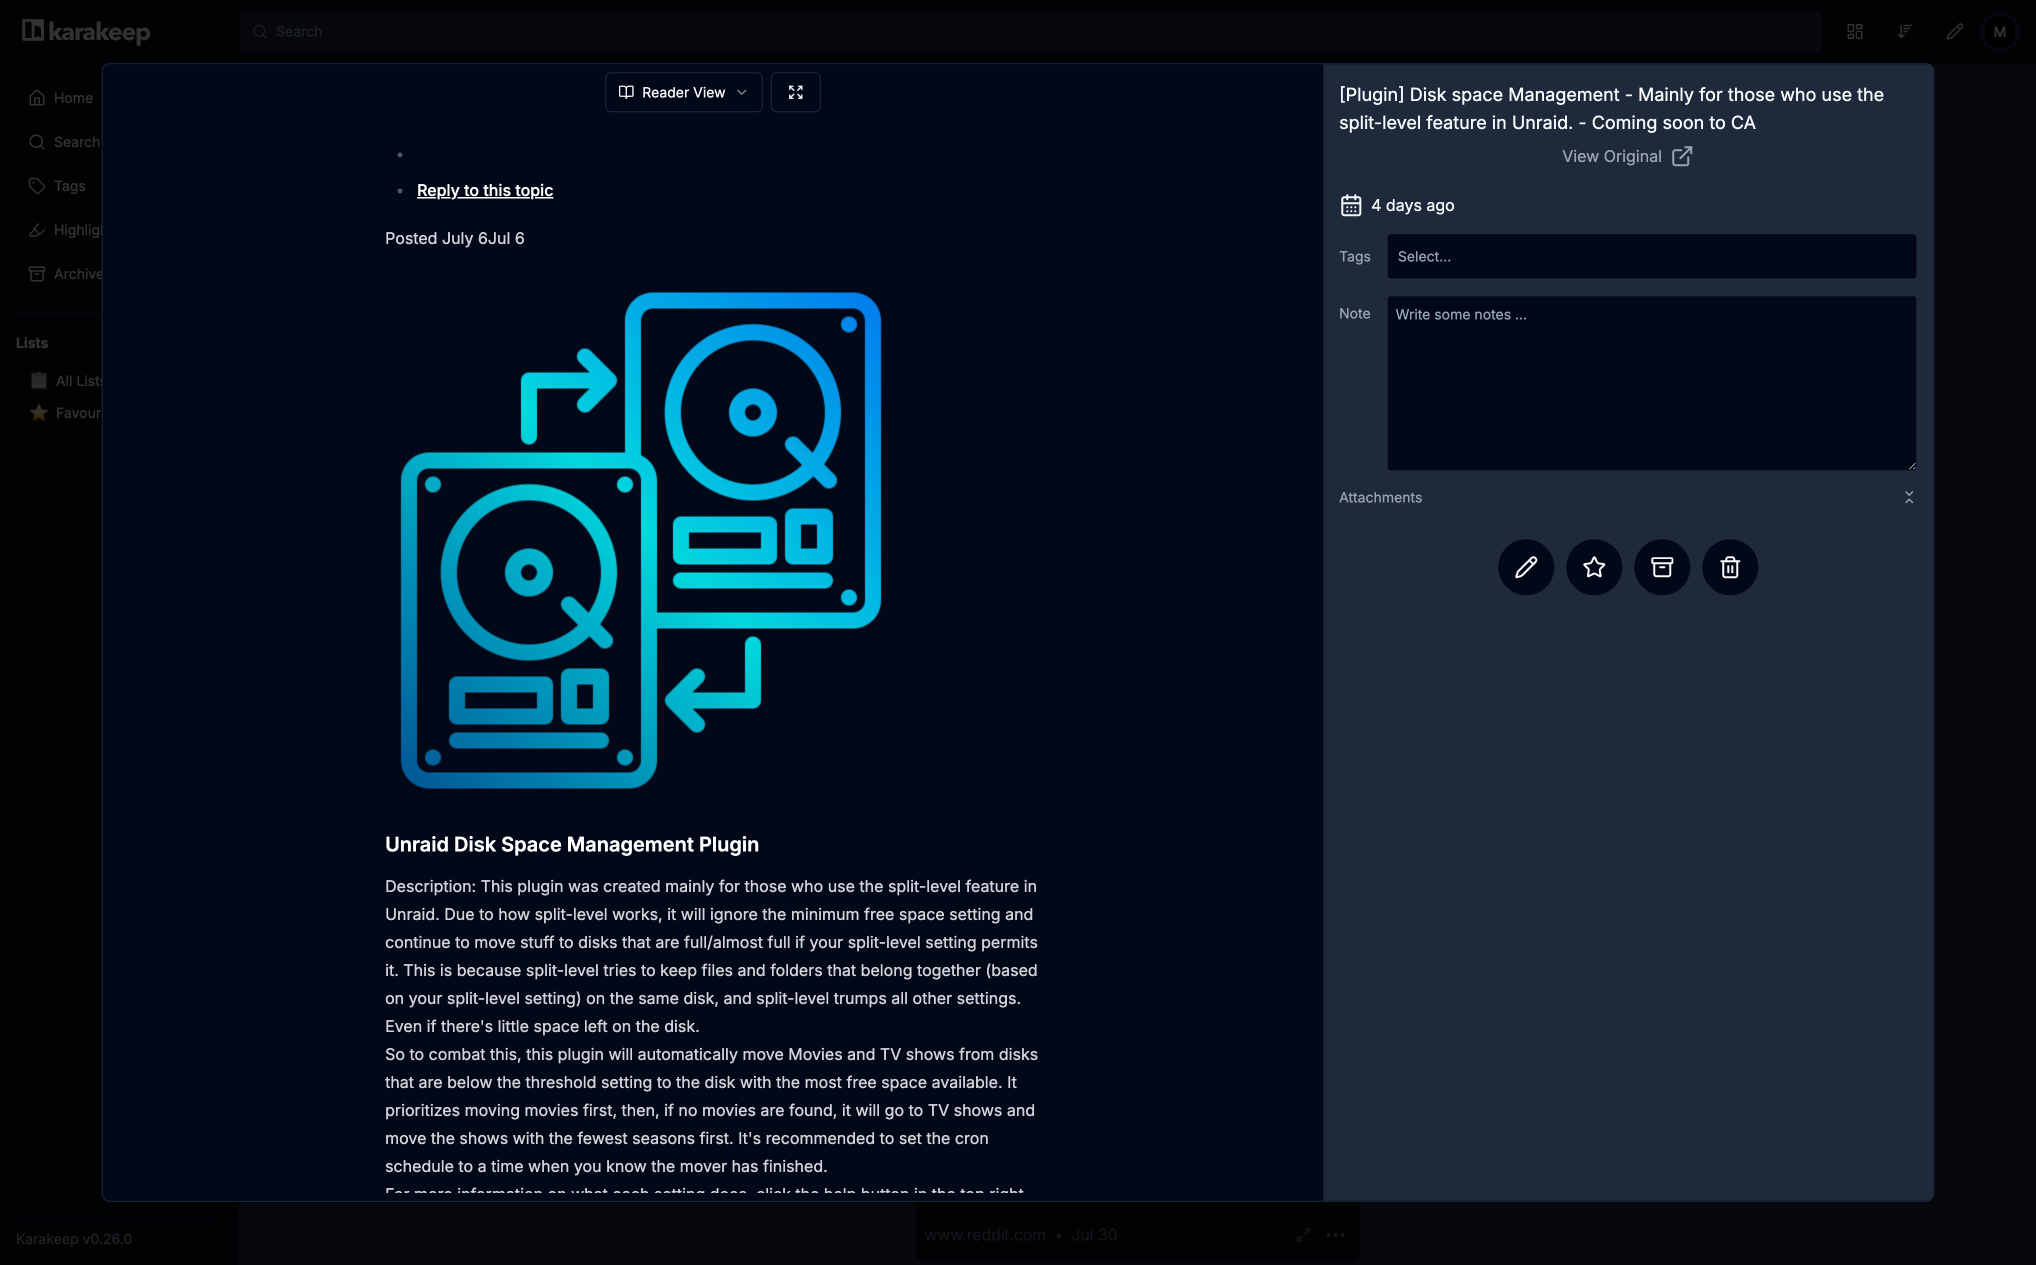The width and height of the screenshot is (2036, 1265).
Task: Click the pencil edit bookmark button
Action: click(x=1526, y=567)
